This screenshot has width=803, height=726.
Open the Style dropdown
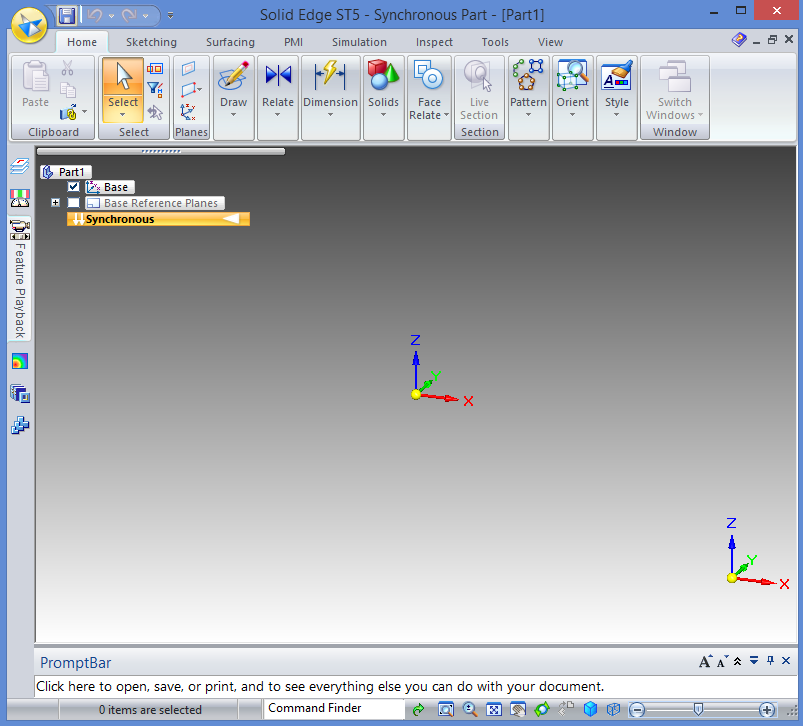617,115
